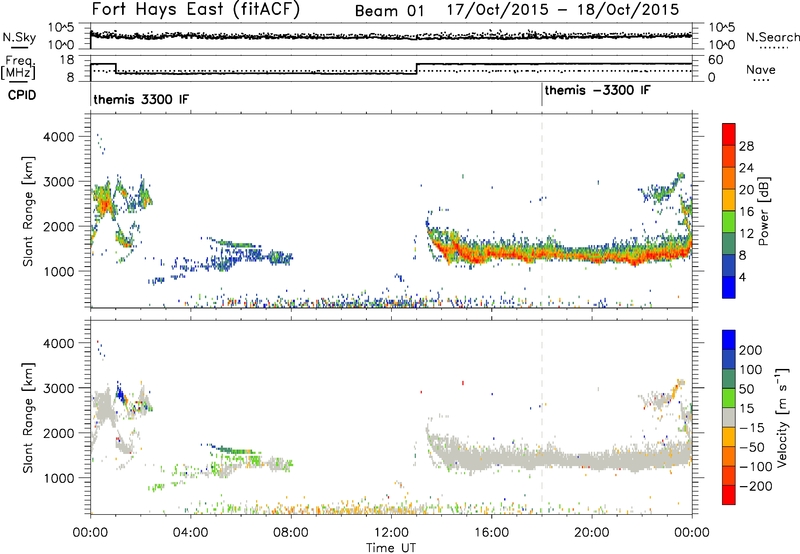Click the '28' value on power scale
The height and width of the screenshot is (554, 800).
746,146
